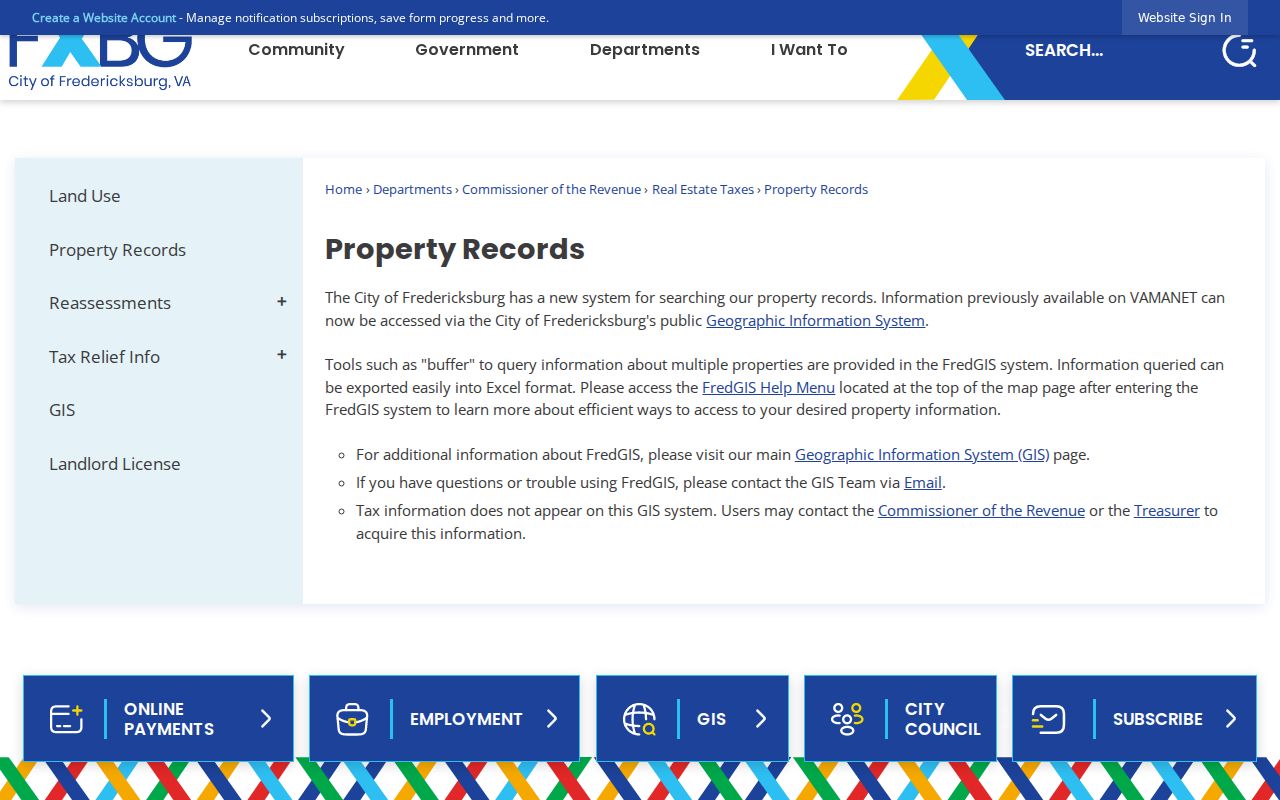Go to Home breadcrumb
This screenshot has width=1280, height=800.
344,190
